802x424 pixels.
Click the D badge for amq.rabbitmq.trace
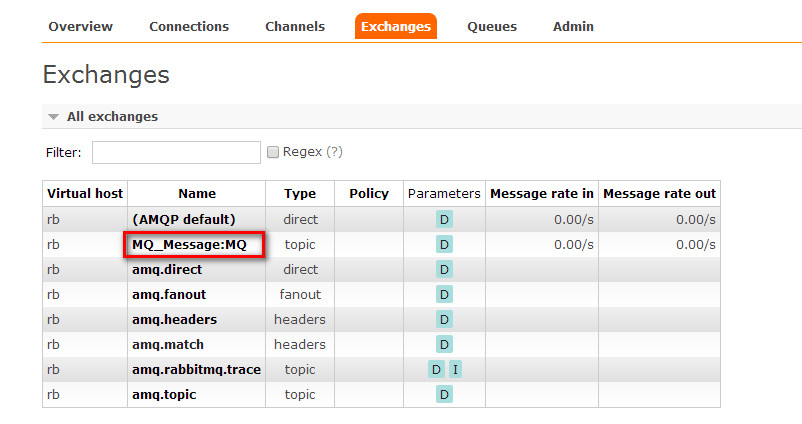click(x=436, y=370)
